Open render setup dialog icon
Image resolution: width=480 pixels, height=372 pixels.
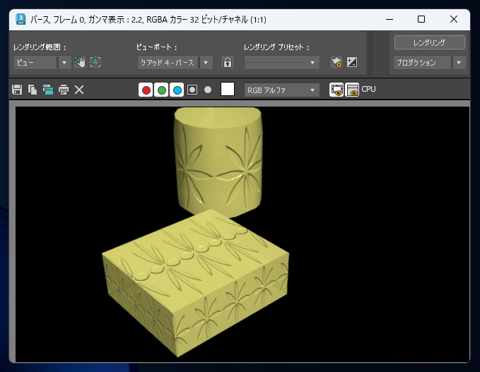[336, 62]
